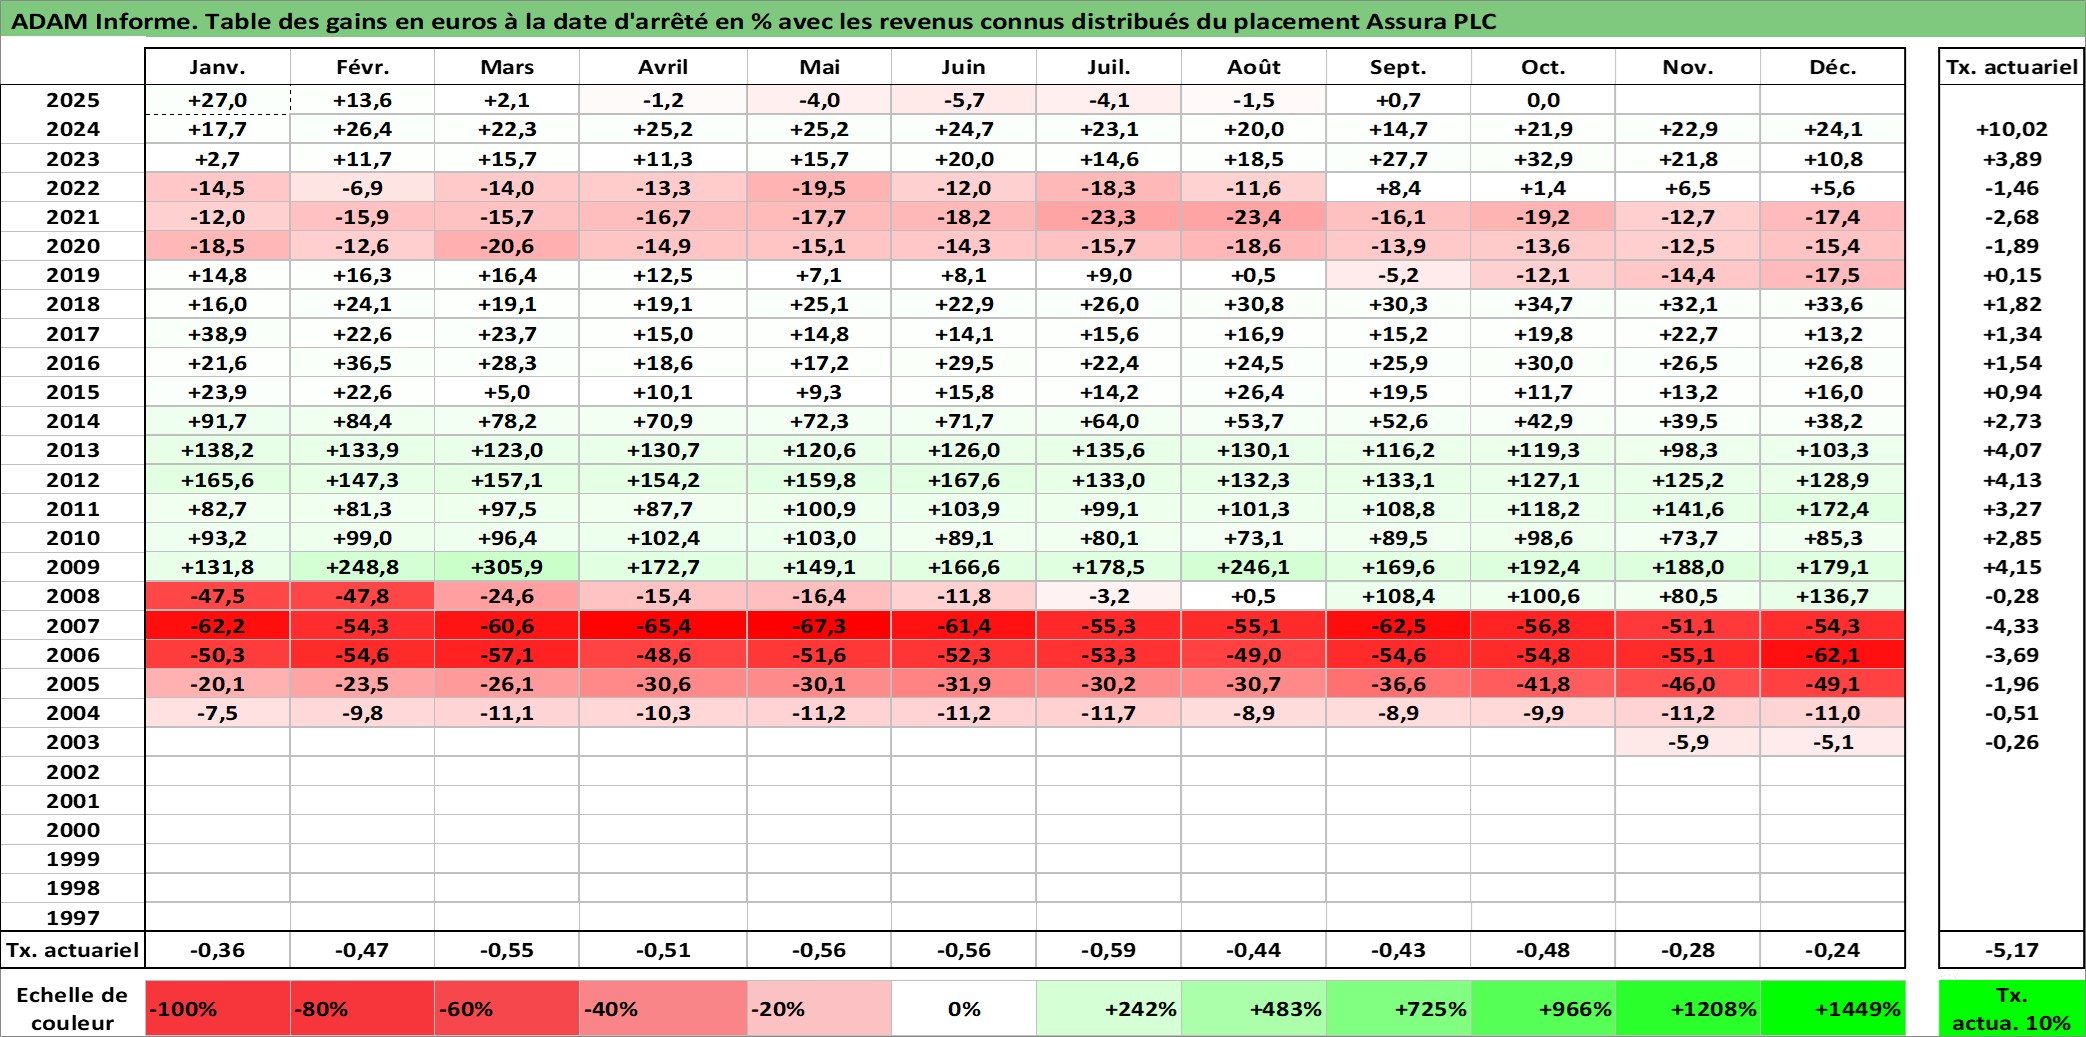
Task: Click the 2012 year row label
Action: (x=73, y=480)
